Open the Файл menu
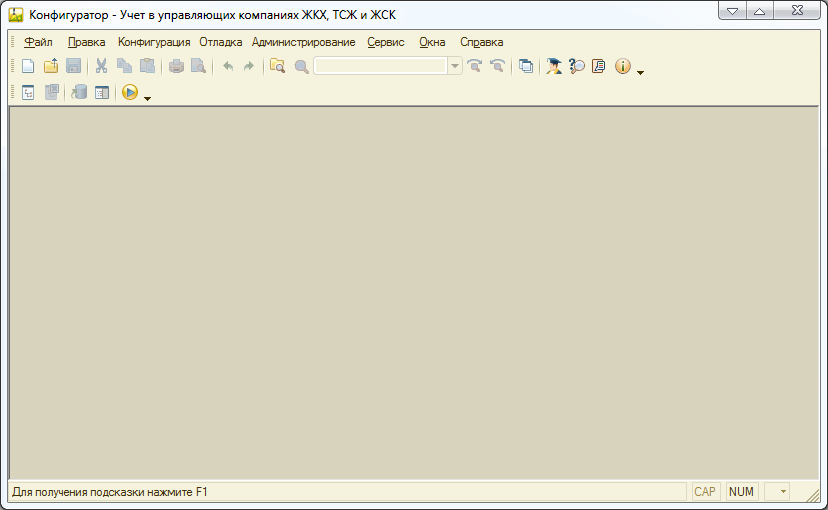This screenshot has width=828, height=510. 38,42
